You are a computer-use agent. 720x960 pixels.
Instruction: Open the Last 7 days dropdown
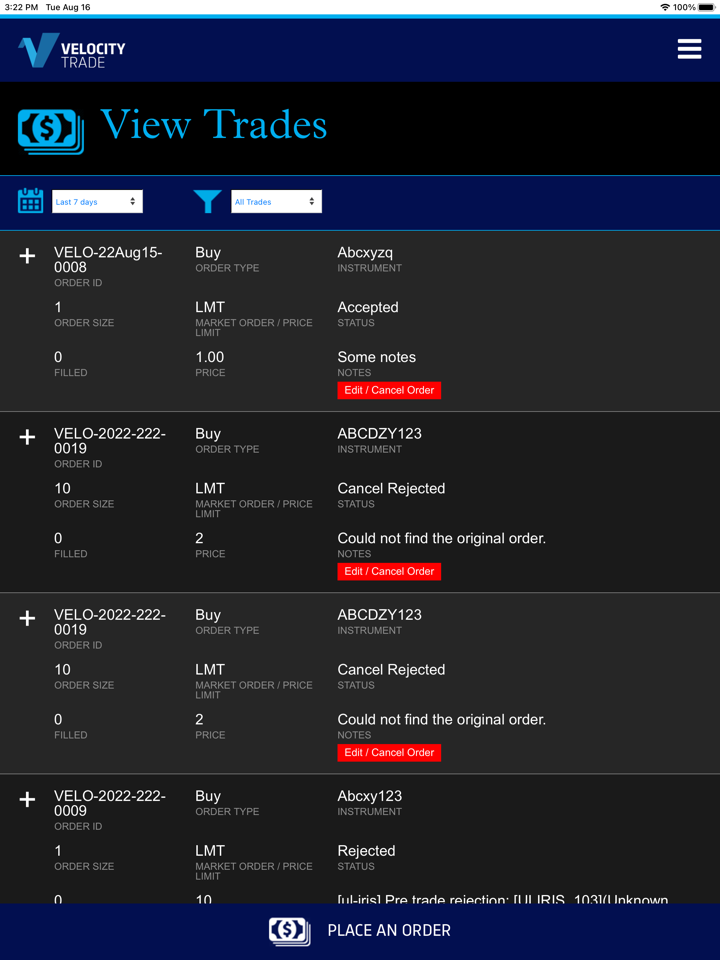(97, 202)
